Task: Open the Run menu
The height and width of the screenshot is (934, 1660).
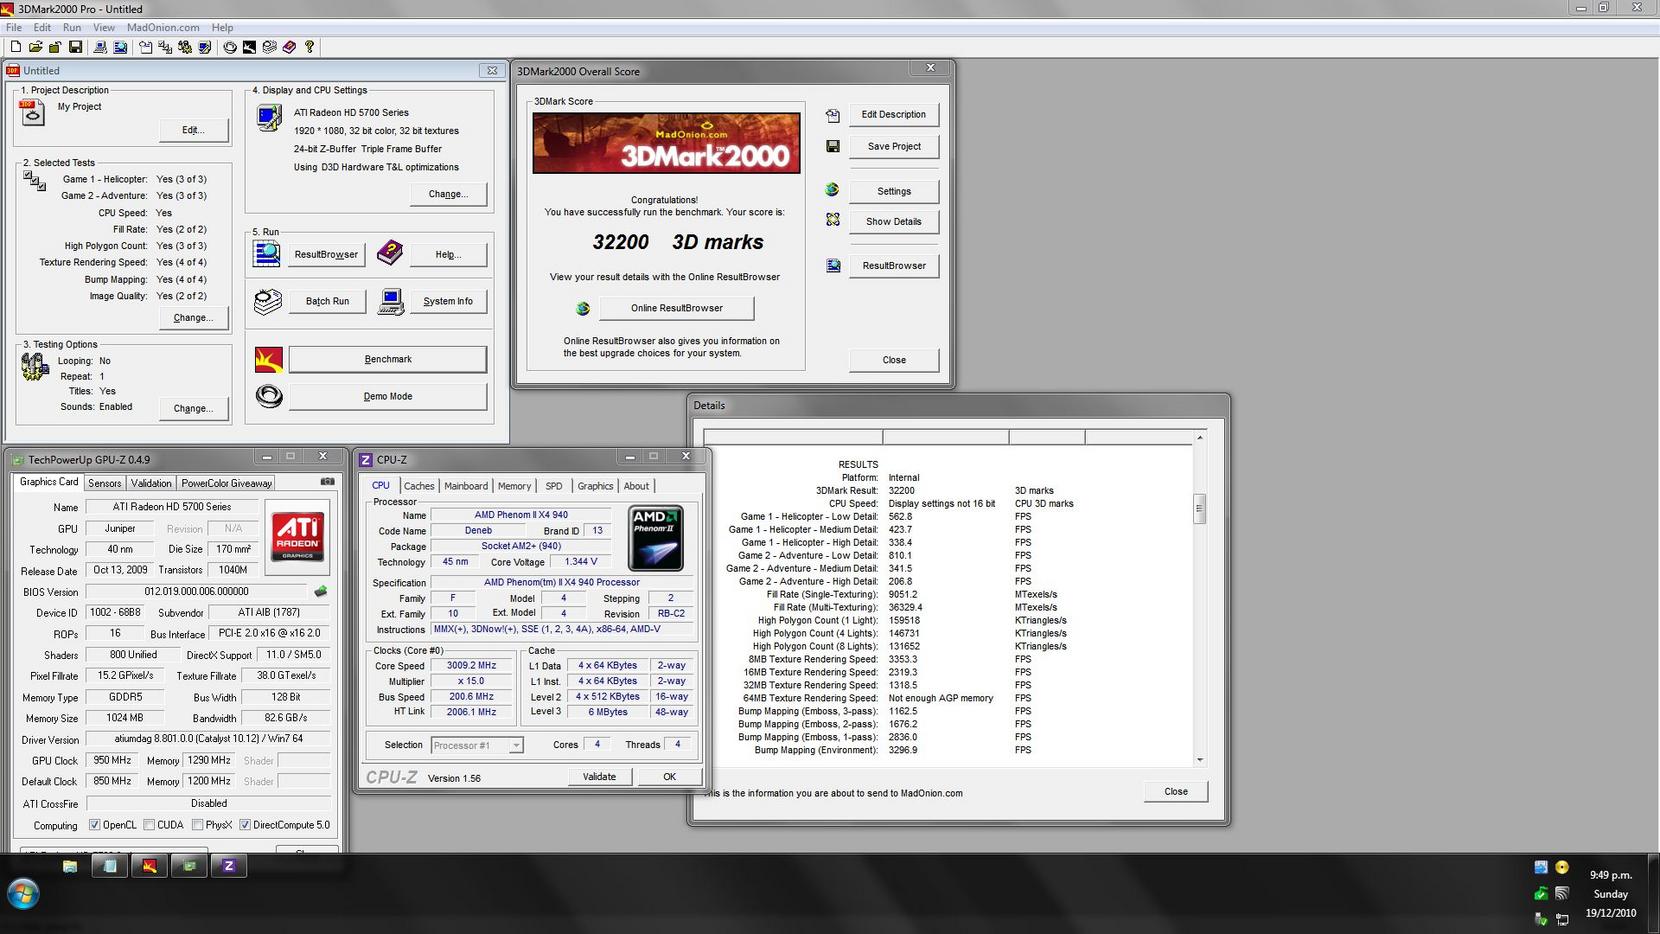Action: [72, 27]
